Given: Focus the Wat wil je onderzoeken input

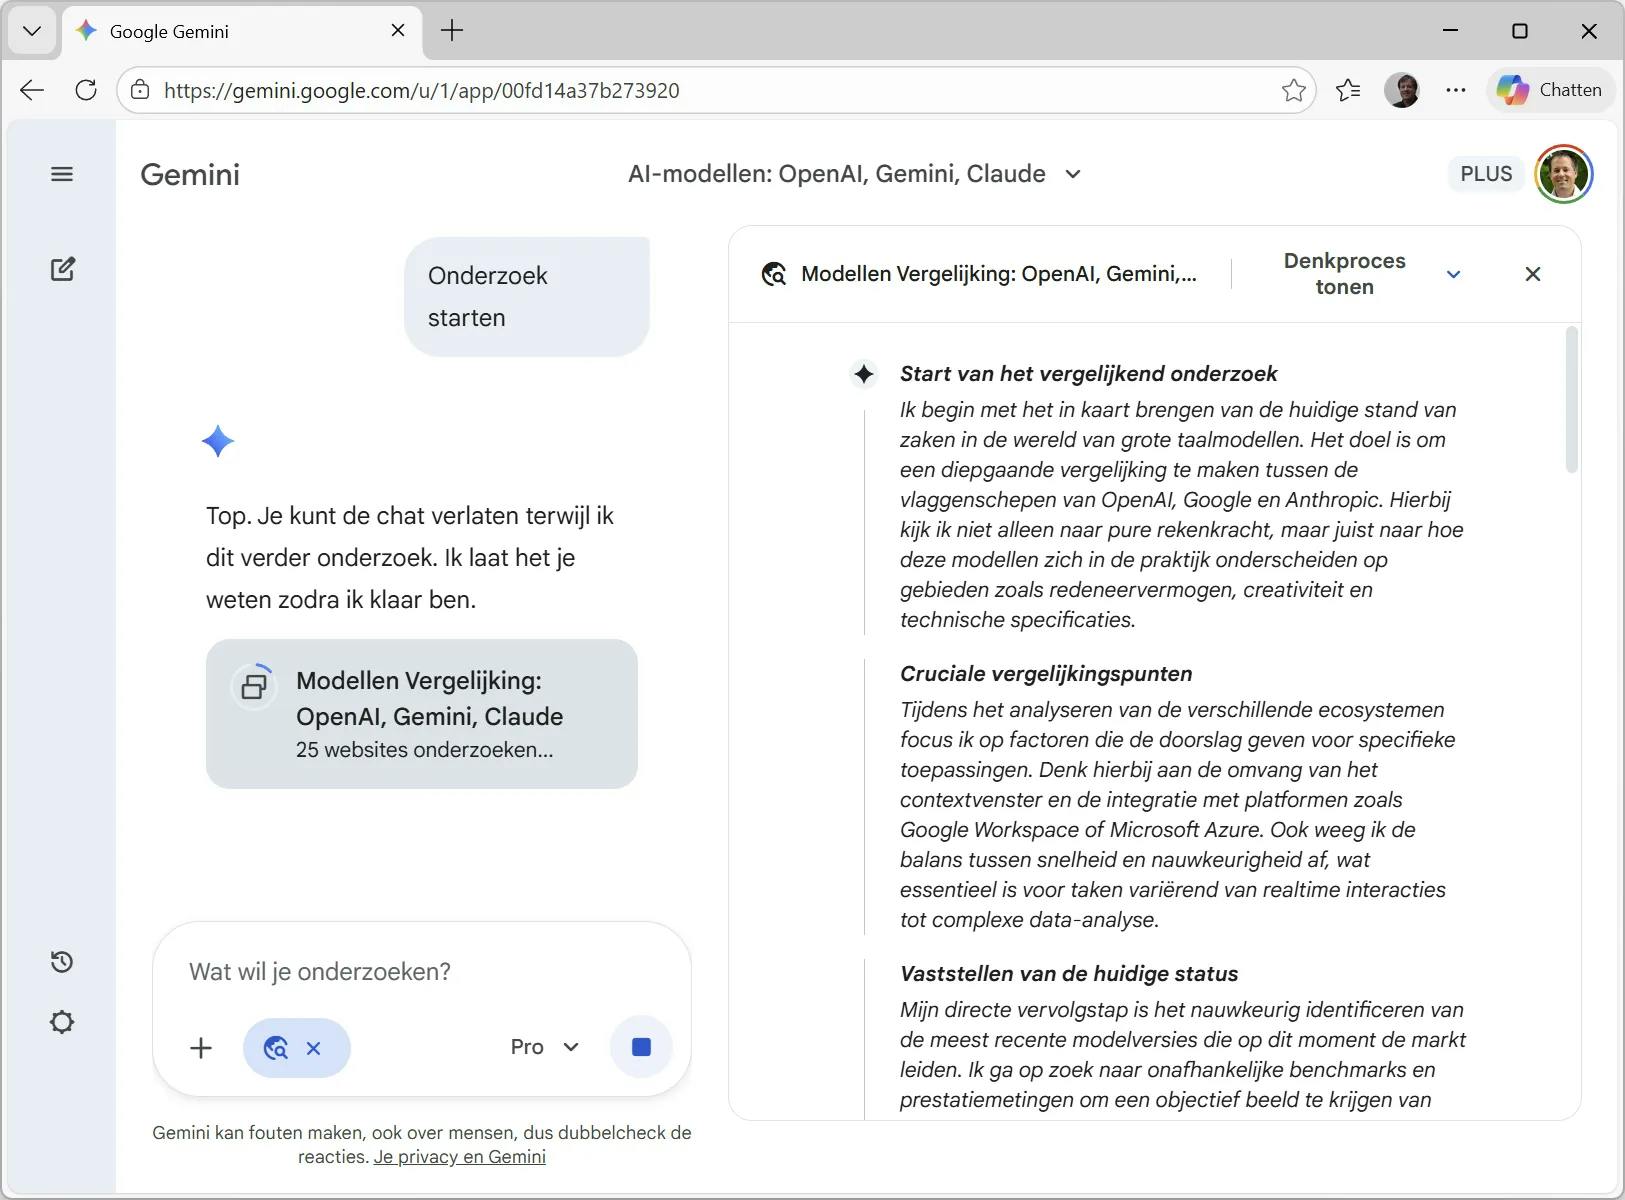Looking at the screenshot, I should pos(422,972).
